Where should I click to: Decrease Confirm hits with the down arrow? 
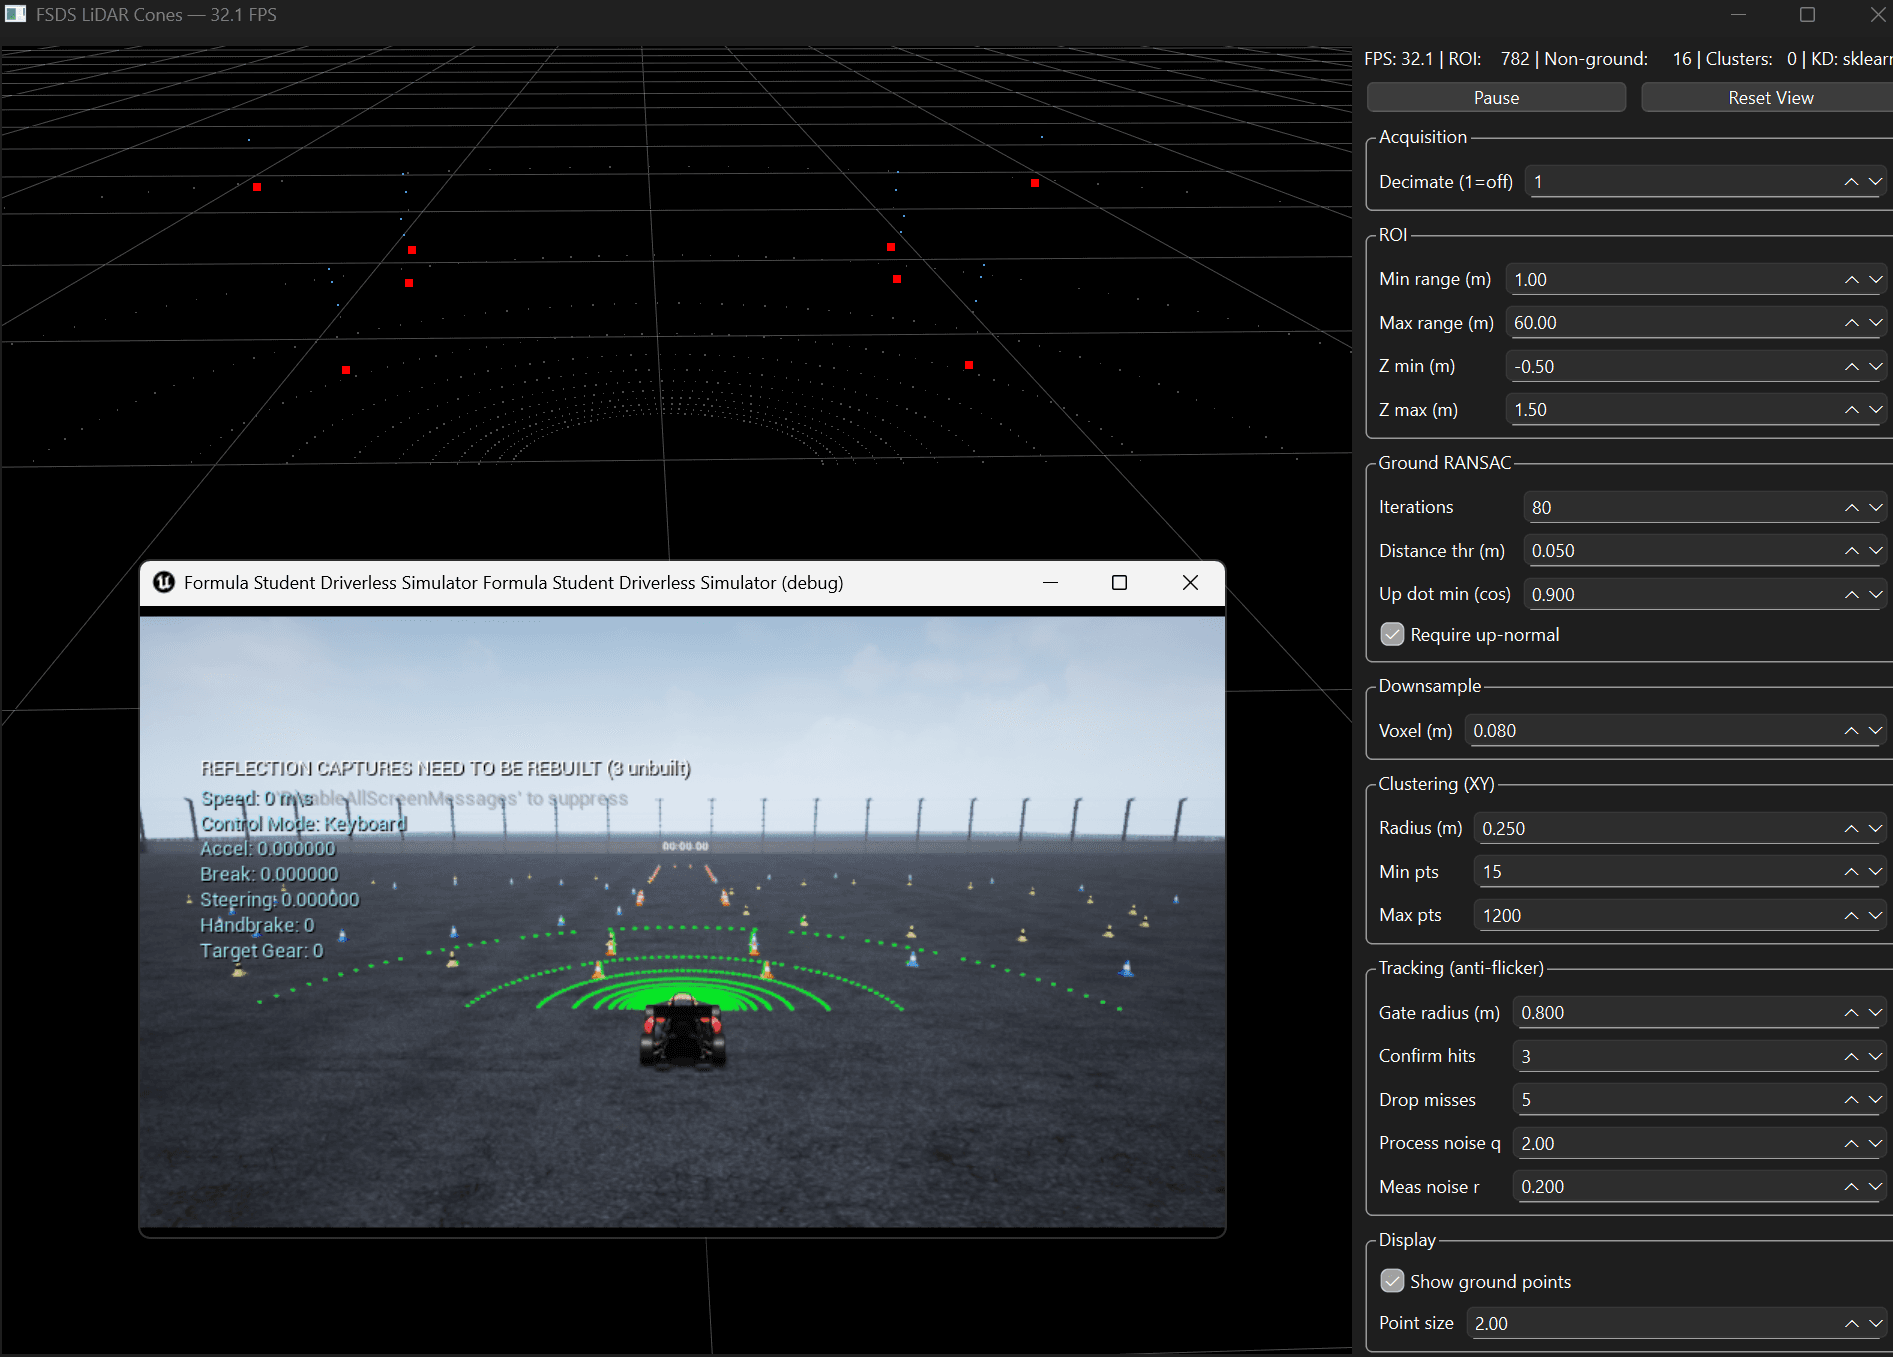click(x=1875, y=1057)
